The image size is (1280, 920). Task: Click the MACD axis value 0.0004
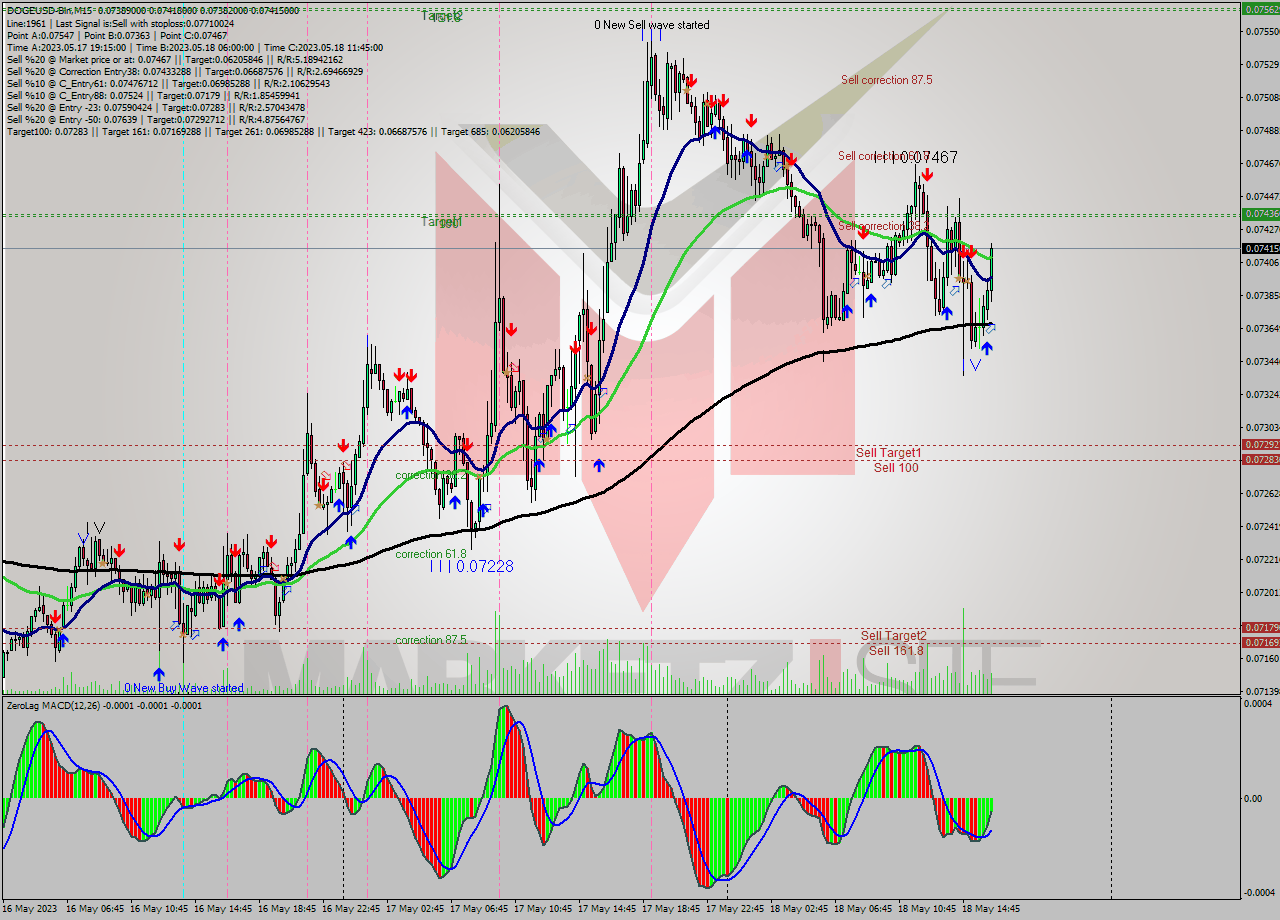point(1258,704)
